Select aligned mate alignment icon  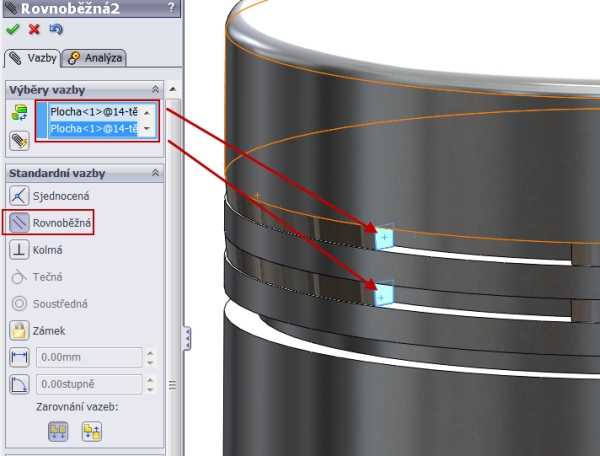(x=58, y=432)
